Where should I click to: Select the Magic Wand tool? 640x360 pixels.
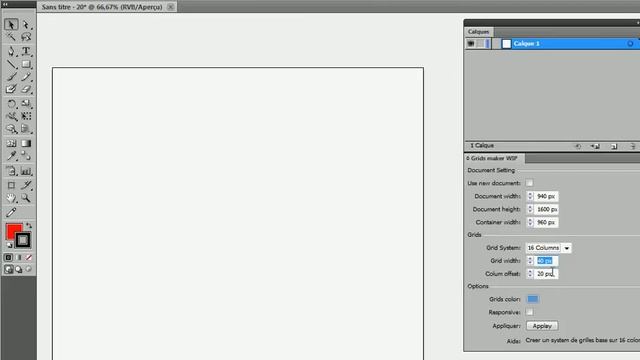point(11,37)
